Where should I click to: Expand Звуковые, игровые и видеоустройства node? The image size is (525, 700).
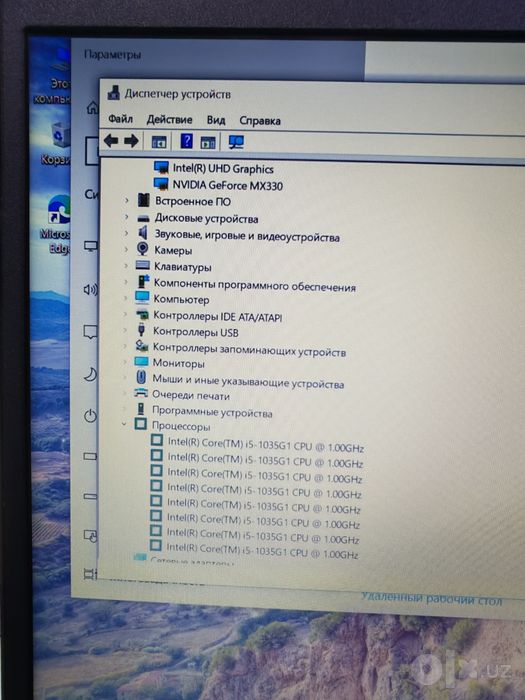point(126,233)
